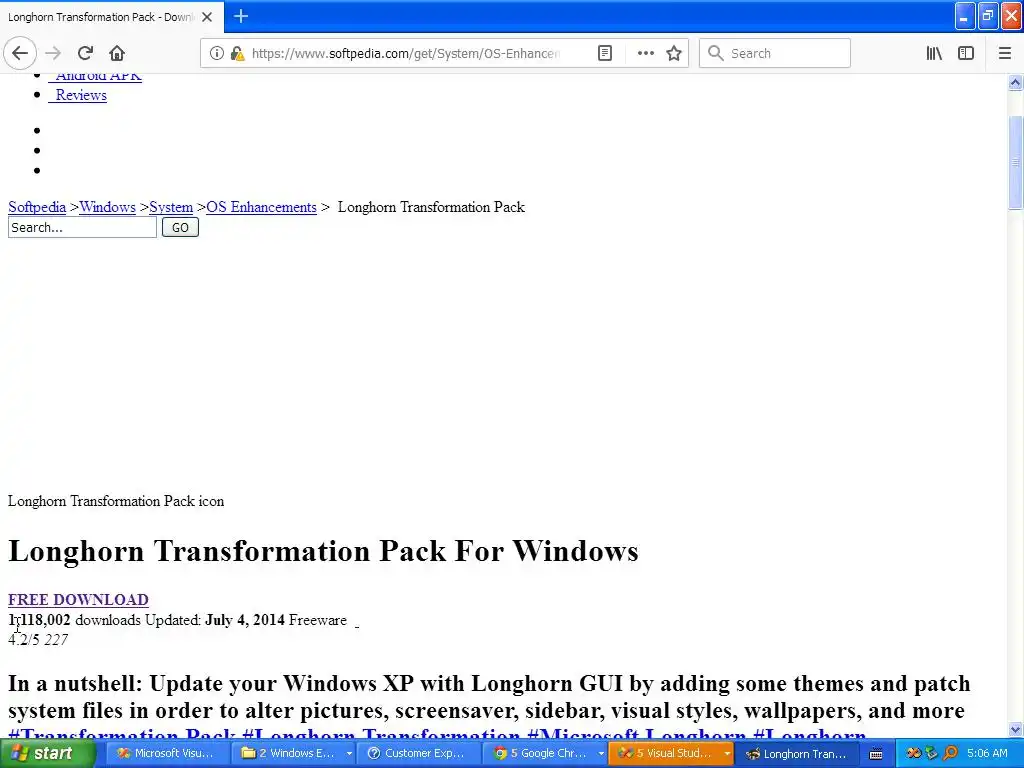Click the 4.2/5 rating text

pyautogui.click(x=24, y=639)
